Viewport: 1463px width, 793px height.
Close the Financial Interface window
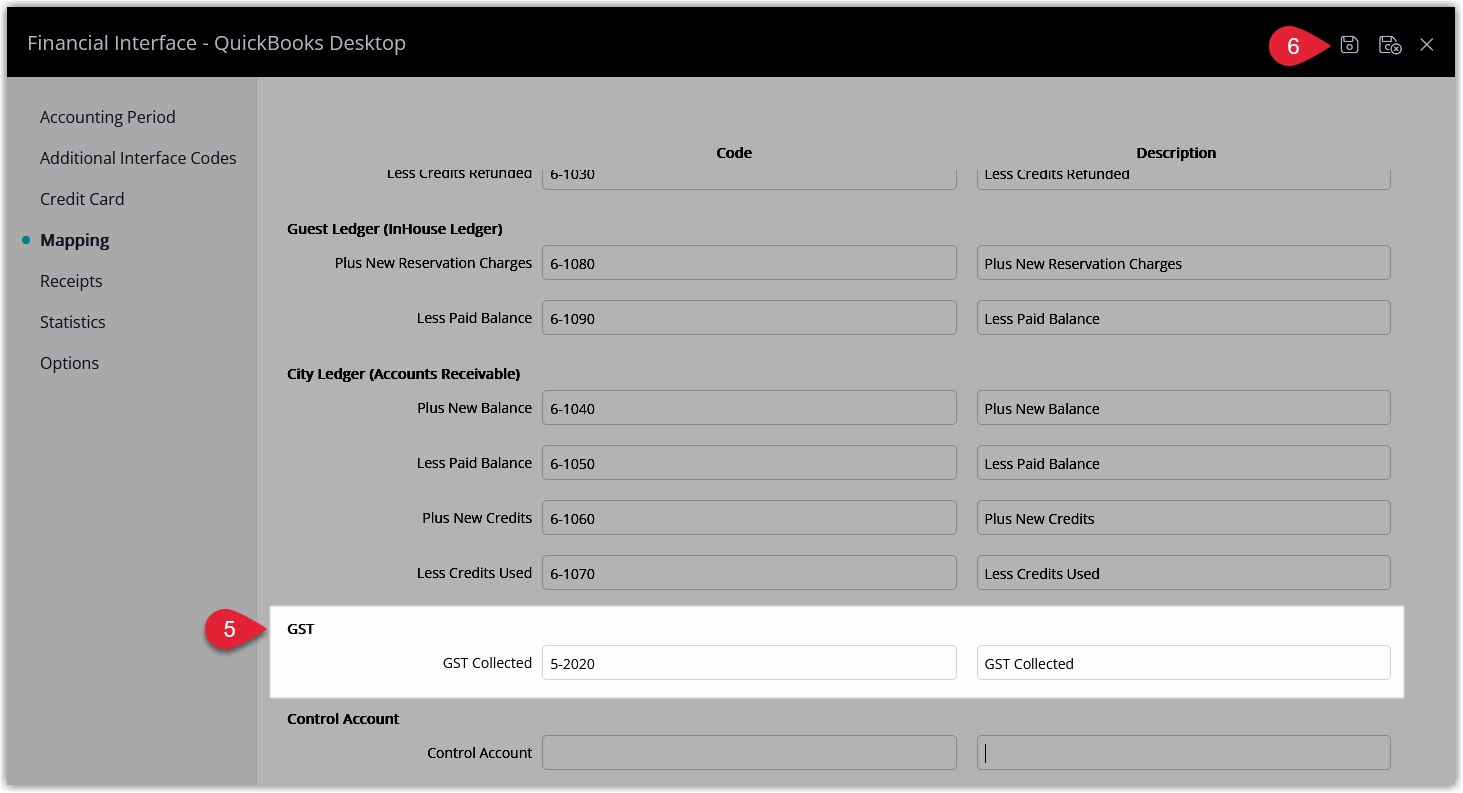tap(1427, 45)
